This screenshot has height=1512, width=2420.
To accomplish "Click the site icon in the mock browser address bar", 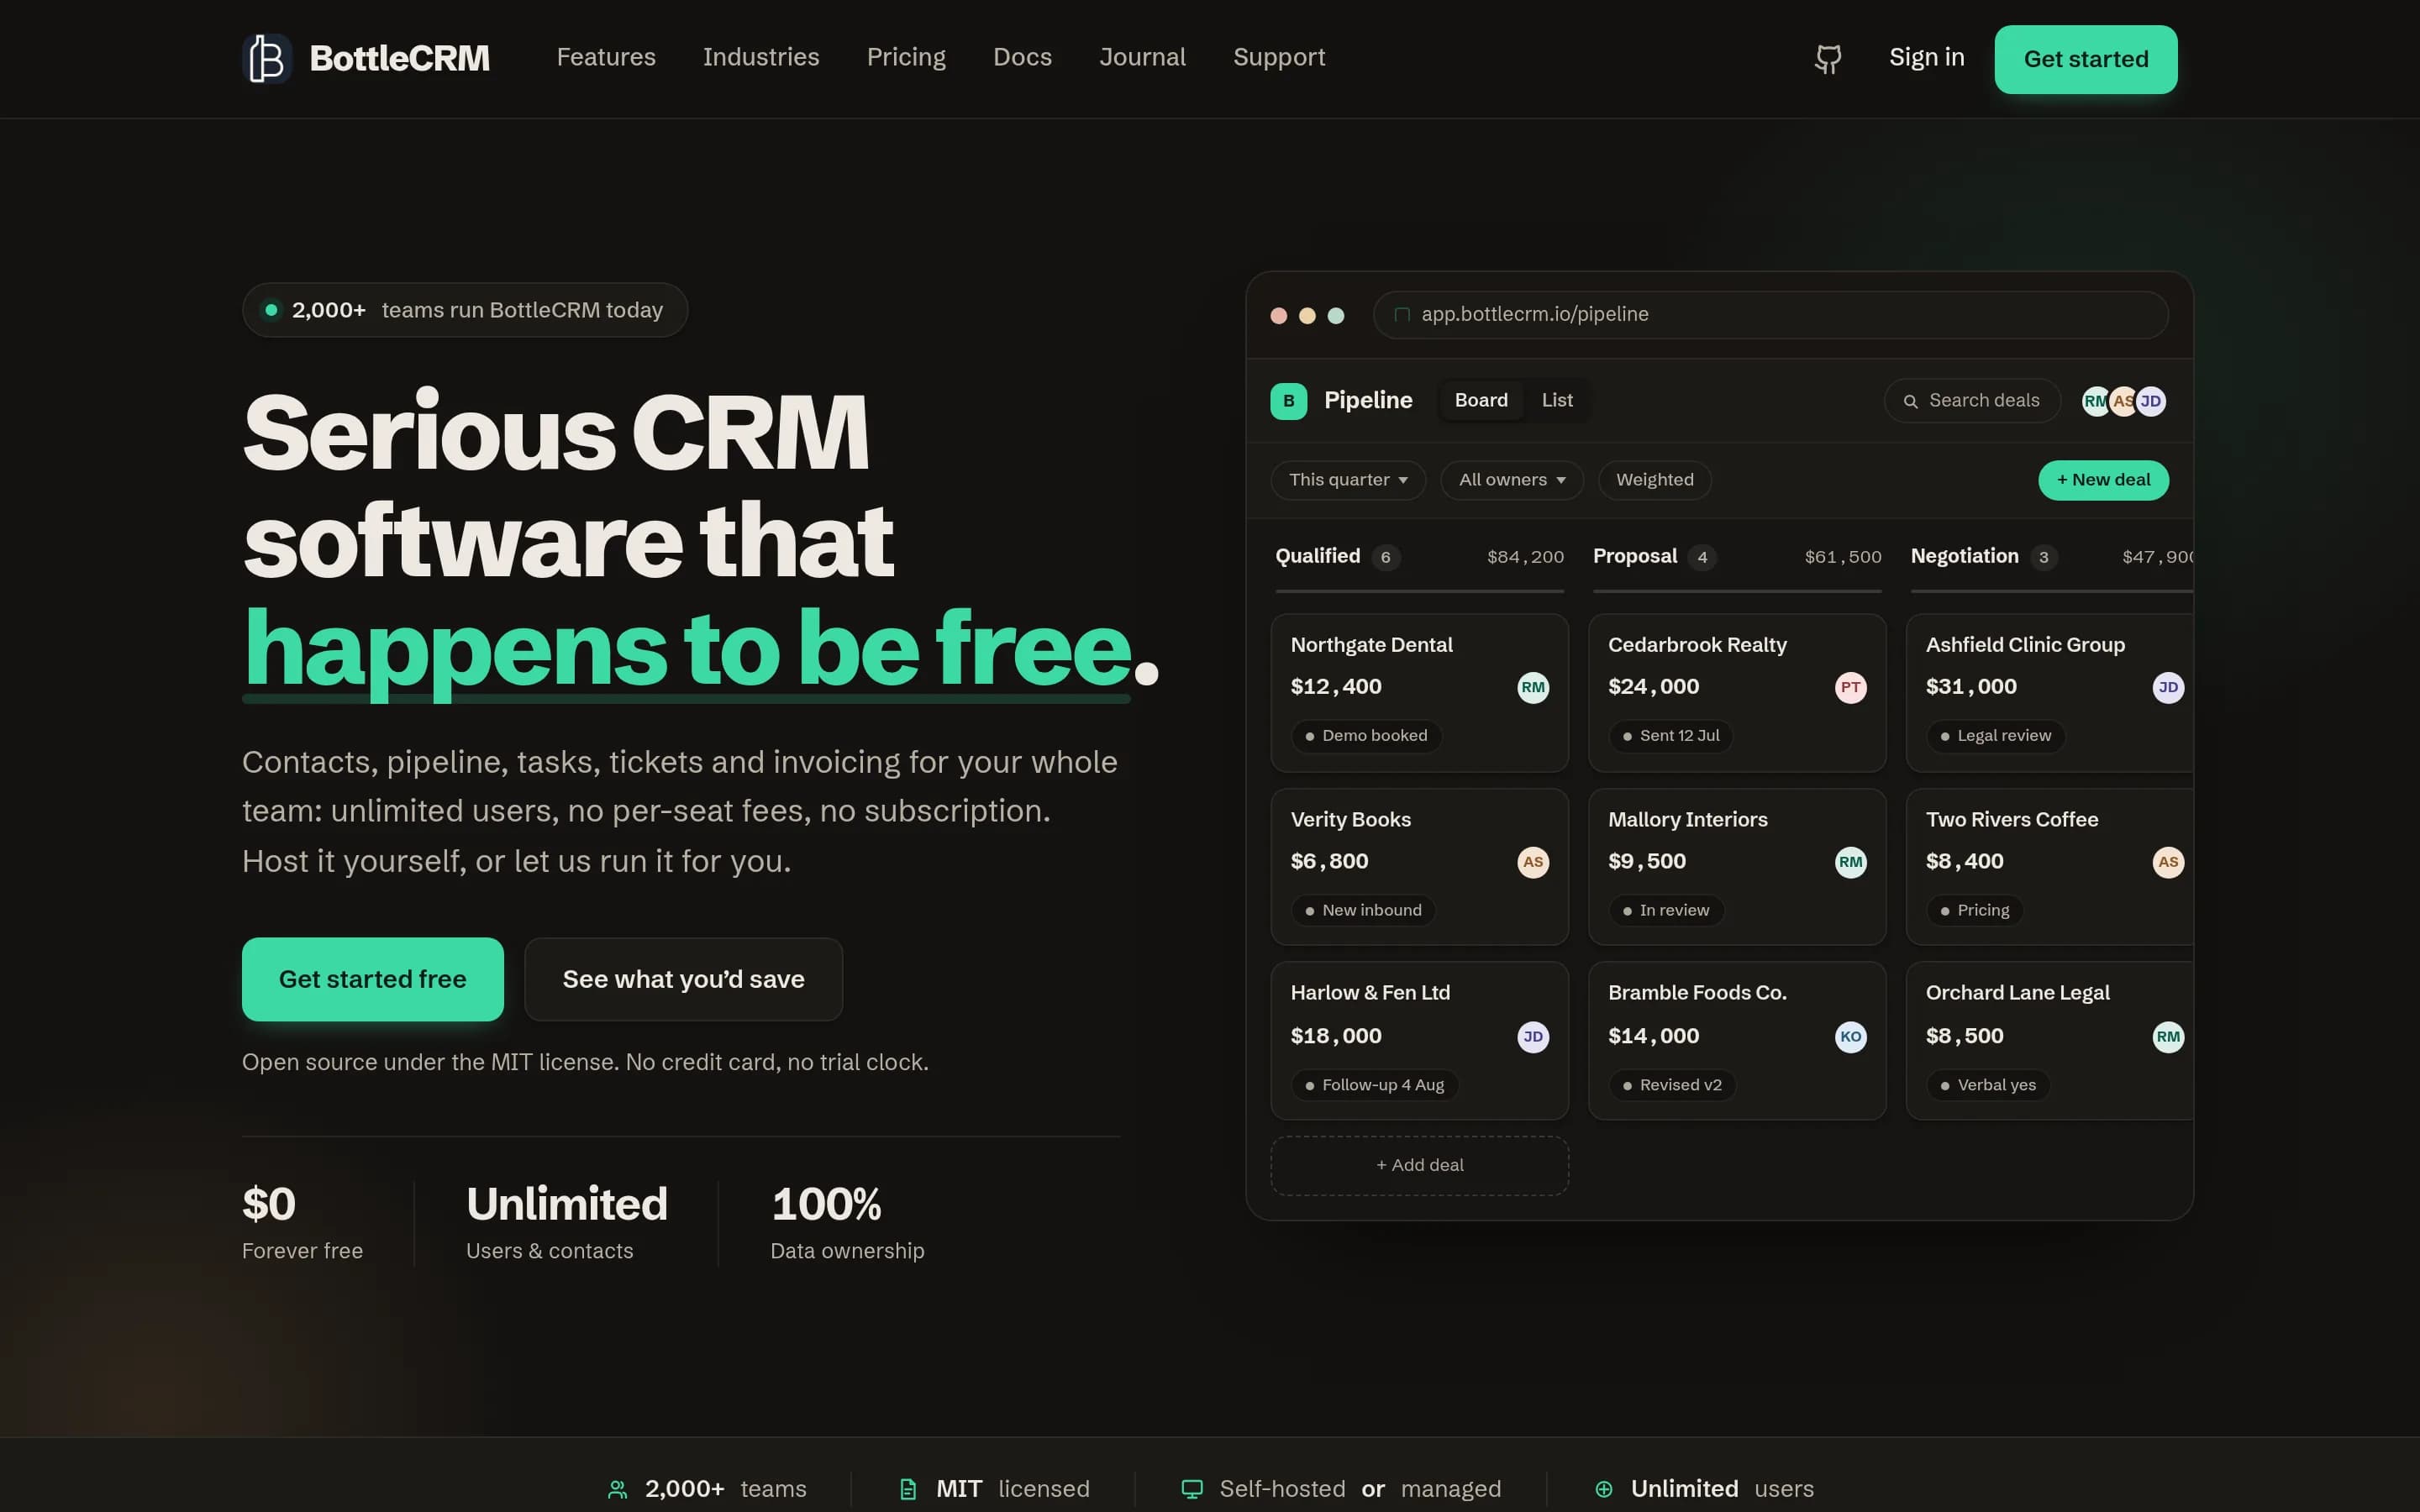I will pos(1402,315).
